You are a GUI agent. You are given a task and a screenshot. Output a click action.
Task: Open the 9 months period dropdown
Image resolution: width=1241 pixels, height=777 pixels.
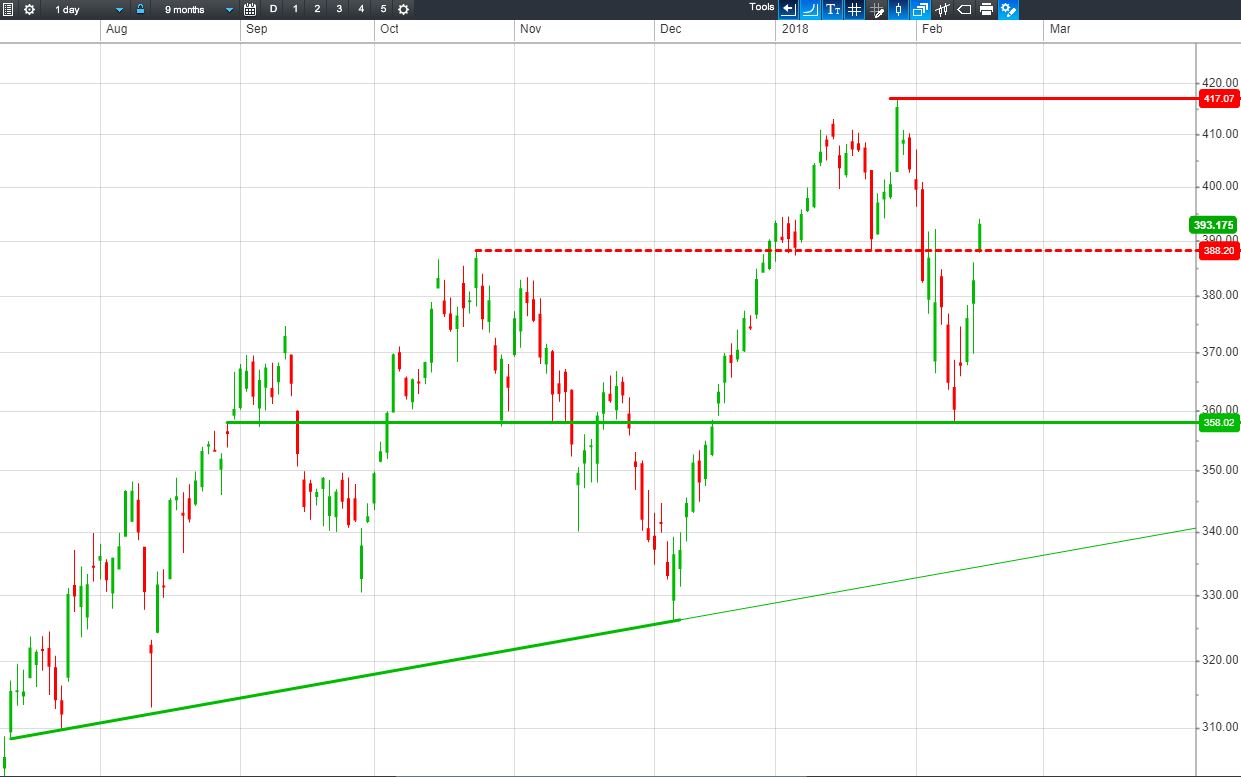[197, 9]
